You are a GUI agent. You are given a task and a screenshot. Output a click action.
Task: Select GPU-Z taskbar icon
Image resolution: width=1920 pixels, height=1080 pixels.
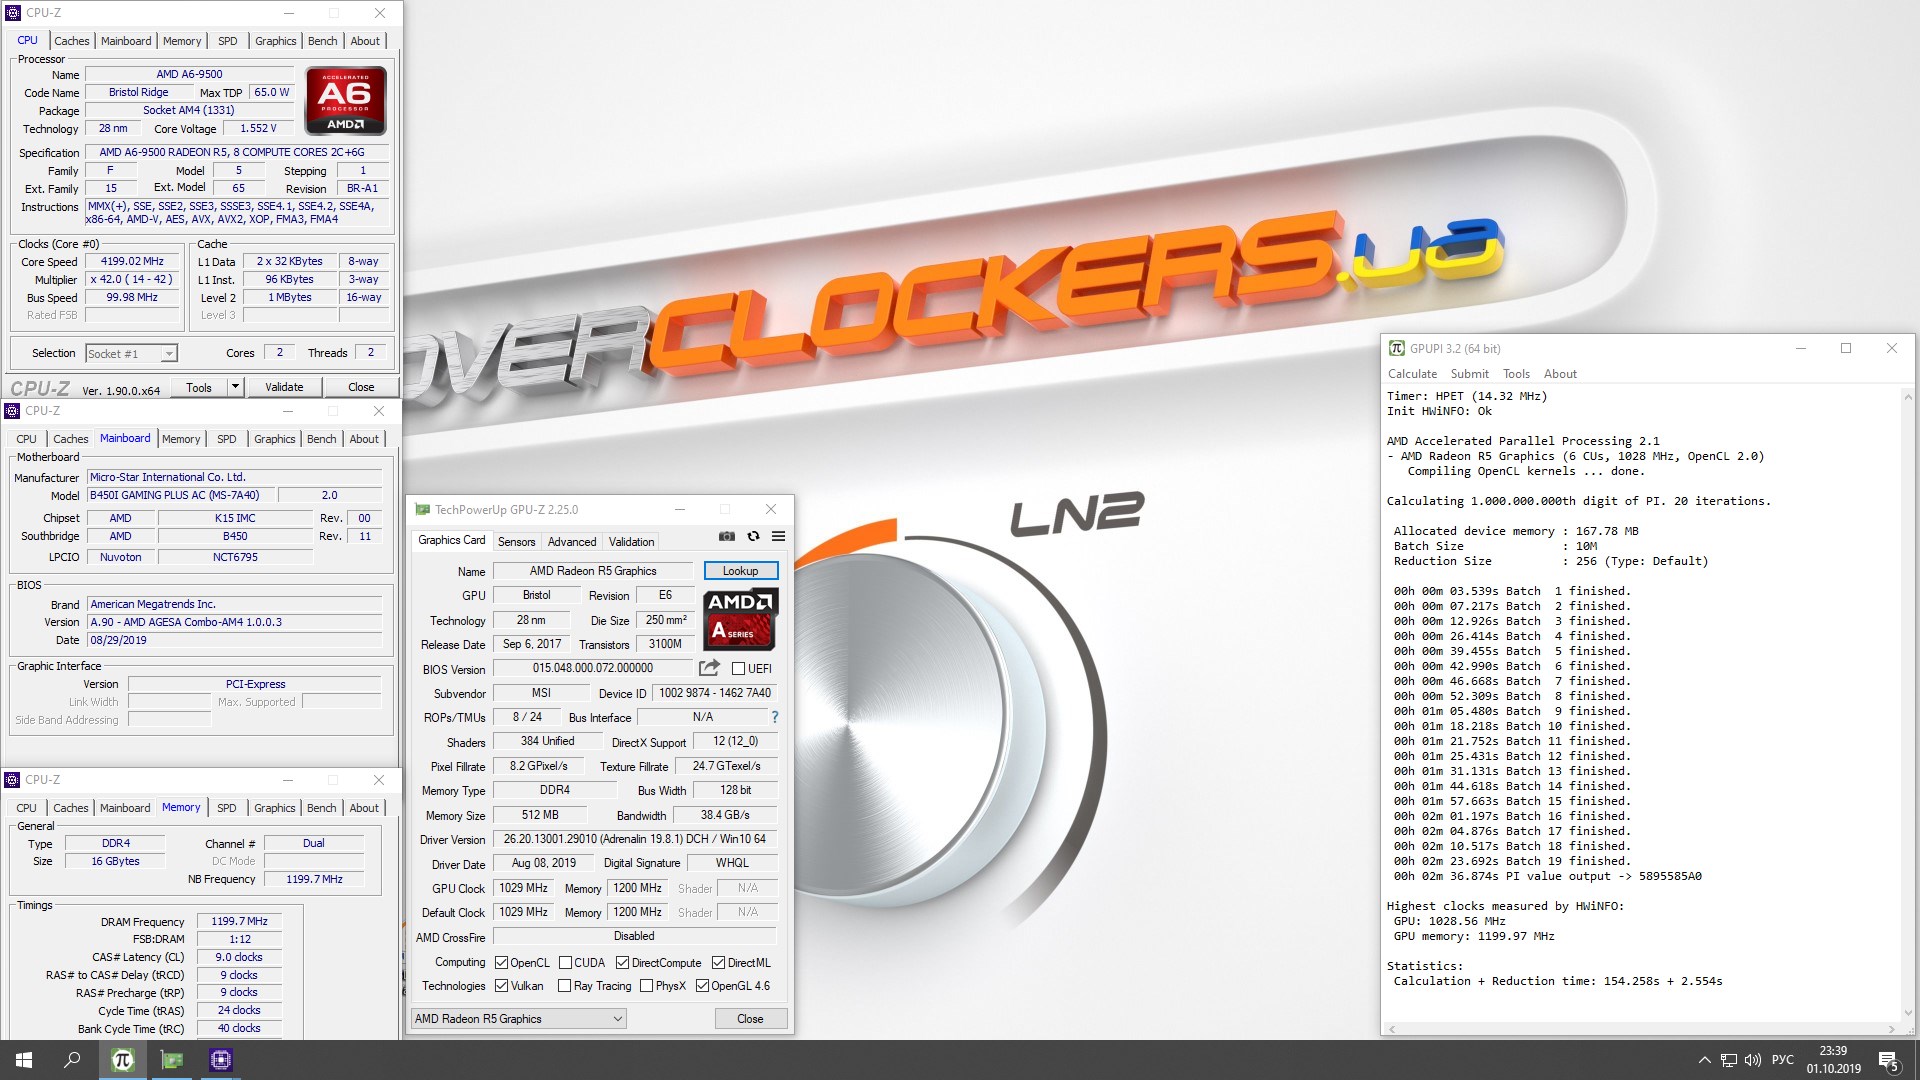172,1060
